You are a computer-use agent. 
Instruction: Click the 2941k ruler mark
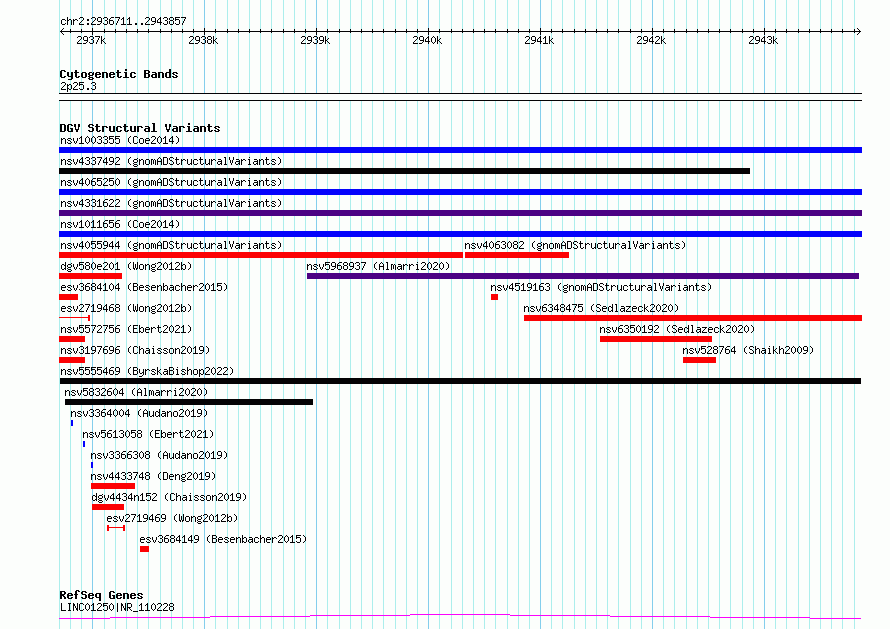click(x=539, y=40)
